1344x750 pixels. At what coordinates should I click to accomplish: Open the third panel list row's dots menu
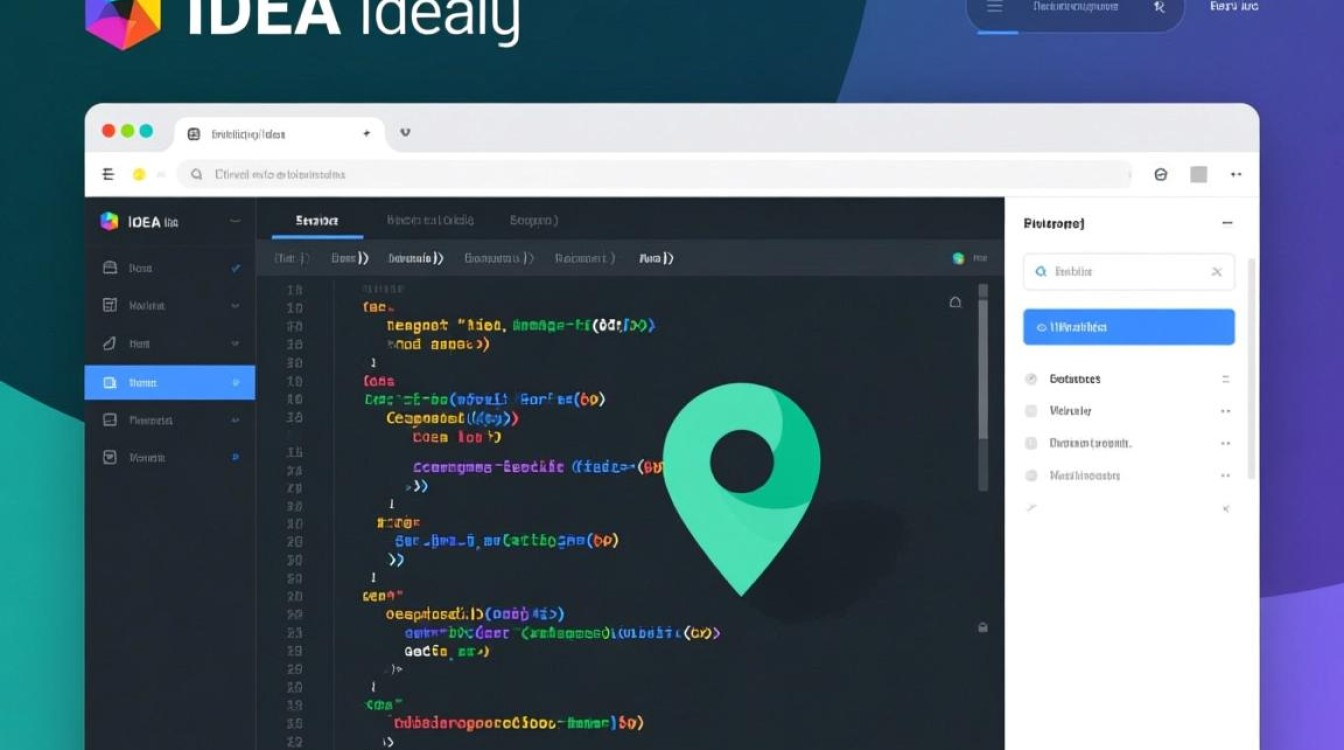pyautogui.click(x=1225, y=443)
